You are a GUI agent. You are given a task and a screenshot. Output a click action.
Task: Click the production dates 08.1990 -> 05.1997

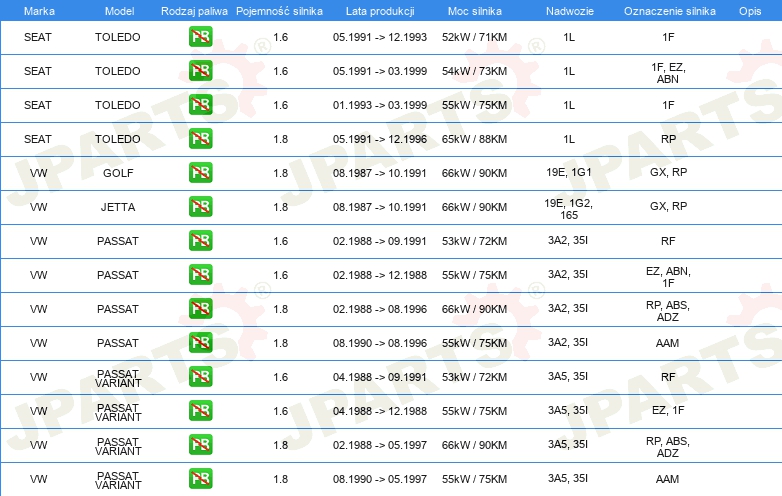pos(380,479)
